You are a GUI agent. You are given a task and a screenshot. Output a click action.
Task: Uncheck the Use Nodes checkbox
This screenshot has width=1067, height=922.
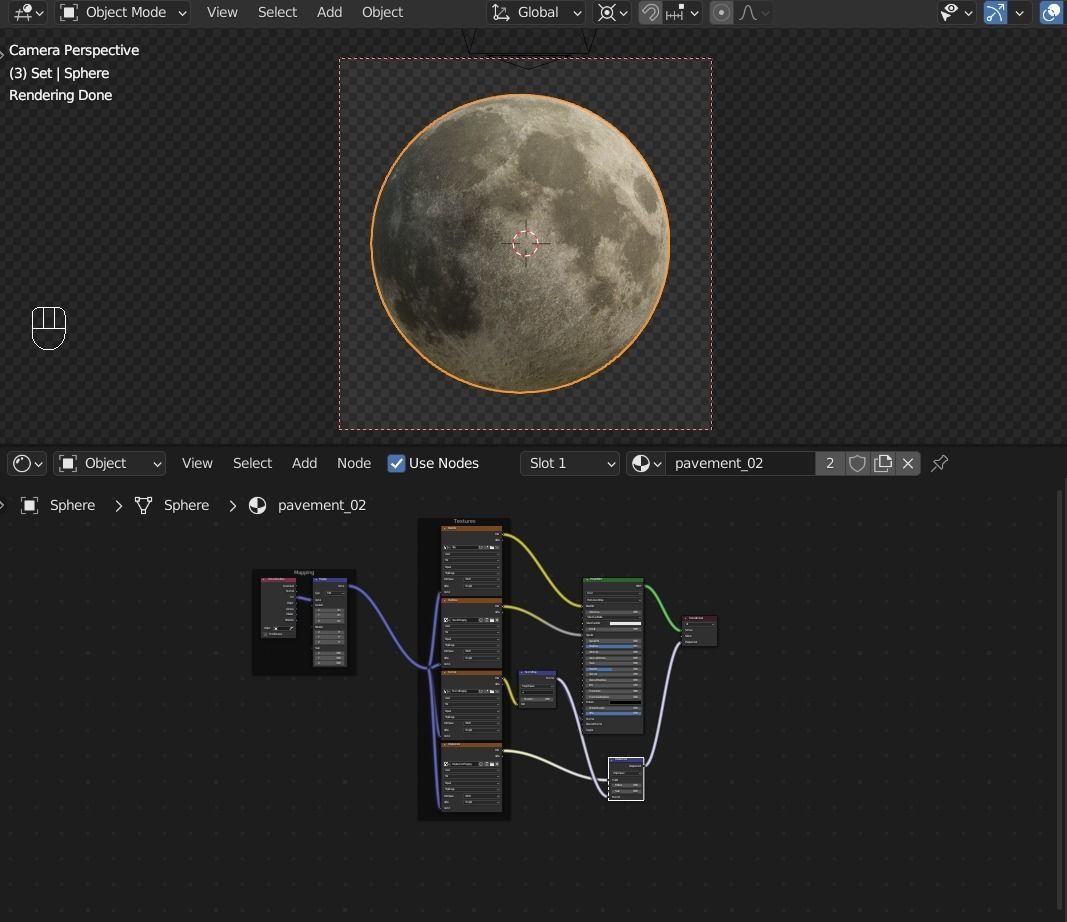pyautogui.click(x=396, y=463)
